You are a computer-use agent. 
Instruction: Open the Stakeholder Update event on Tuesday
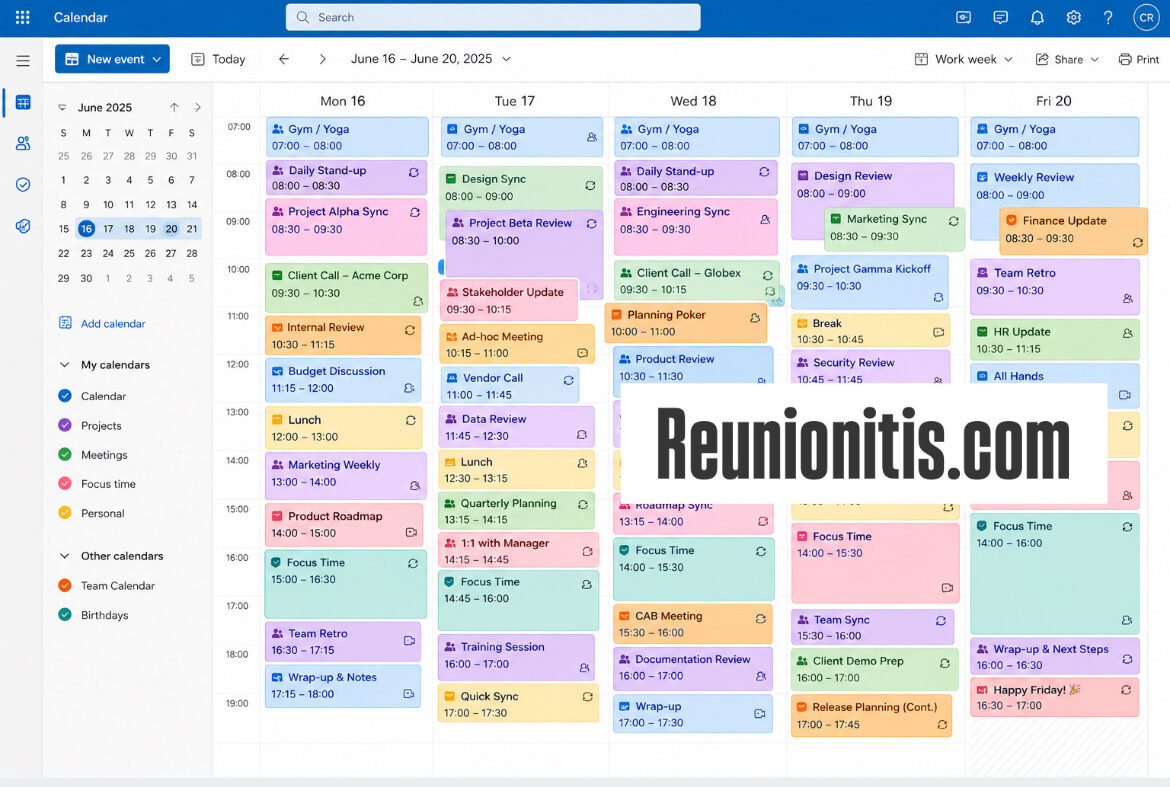click(509, 300)
